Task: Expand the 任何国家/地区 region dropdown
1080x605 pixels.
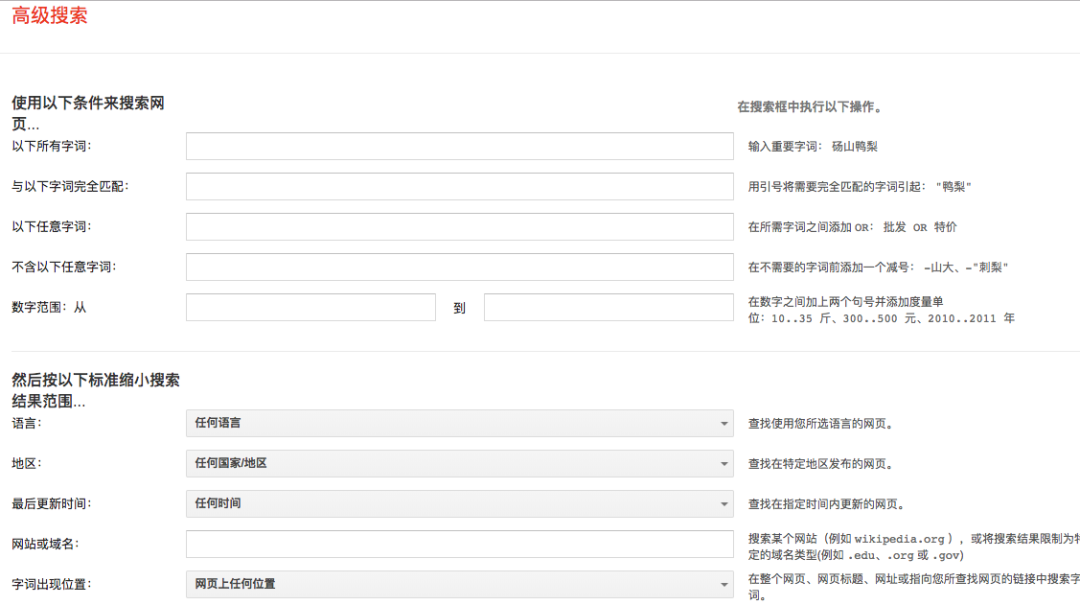Action: point(459,463)
